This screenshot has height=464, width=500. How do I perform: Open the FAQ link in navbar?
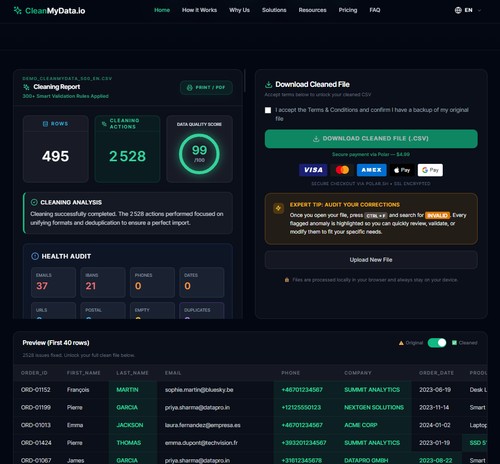tap(375, 10)
